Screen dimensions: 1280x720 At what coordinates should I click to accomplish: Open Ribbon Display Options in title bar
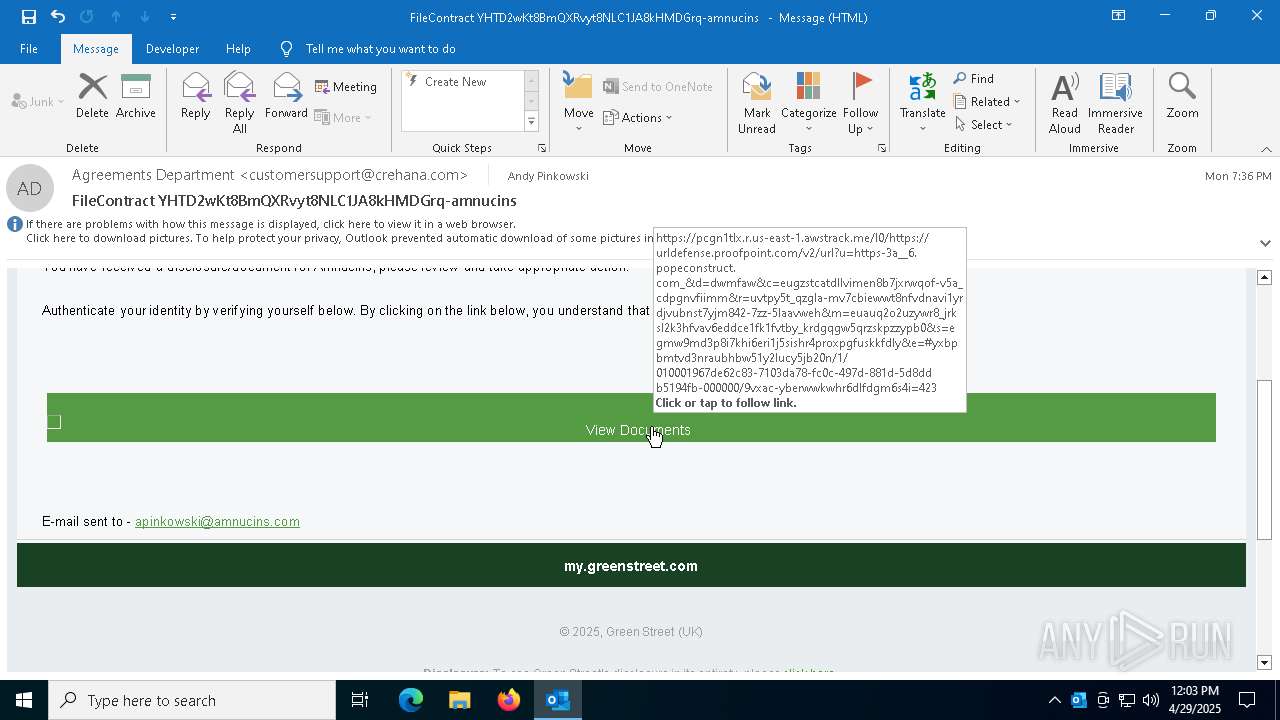[x=1119, y=16]
